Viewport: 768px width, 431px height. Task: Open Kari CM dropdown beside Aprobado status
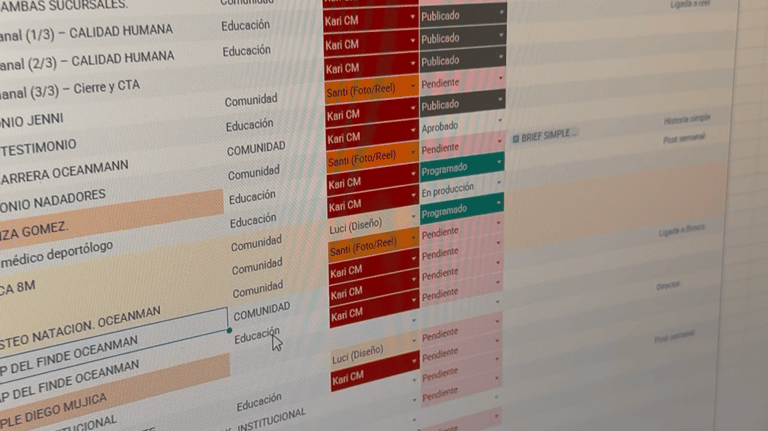point(372,138)
